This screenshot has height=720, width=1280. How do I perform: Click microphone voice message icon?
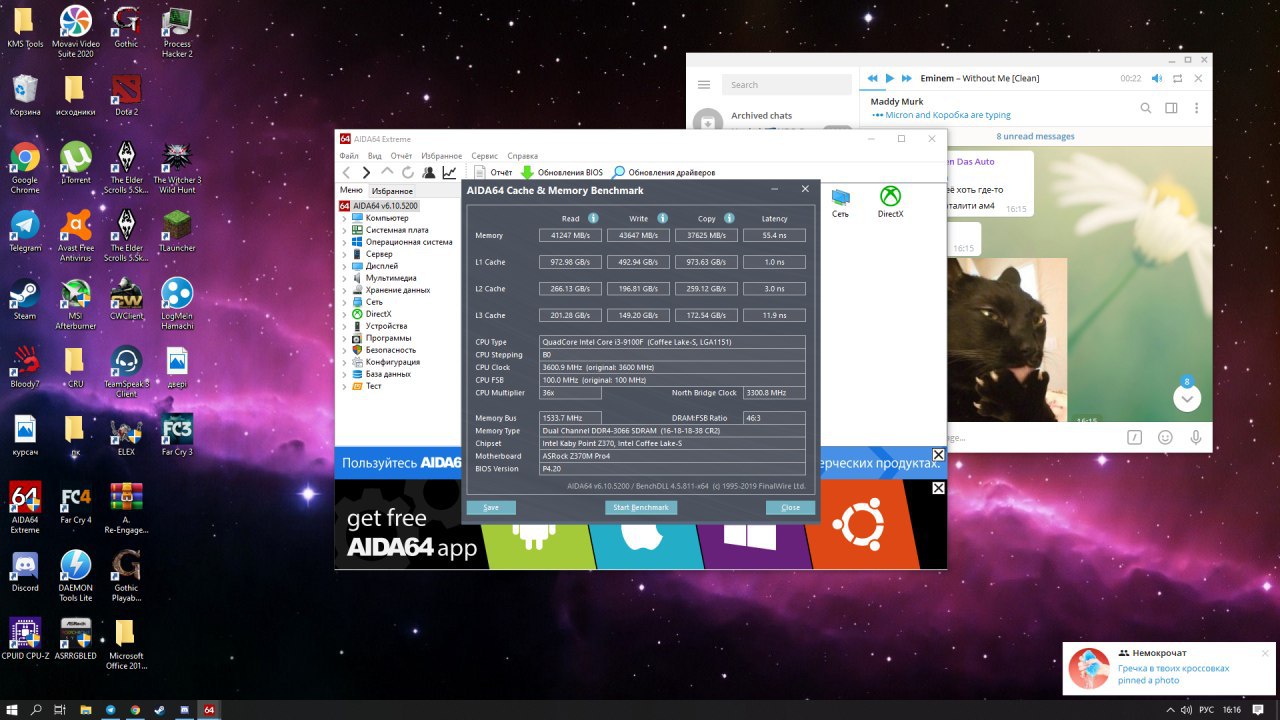1195,437
